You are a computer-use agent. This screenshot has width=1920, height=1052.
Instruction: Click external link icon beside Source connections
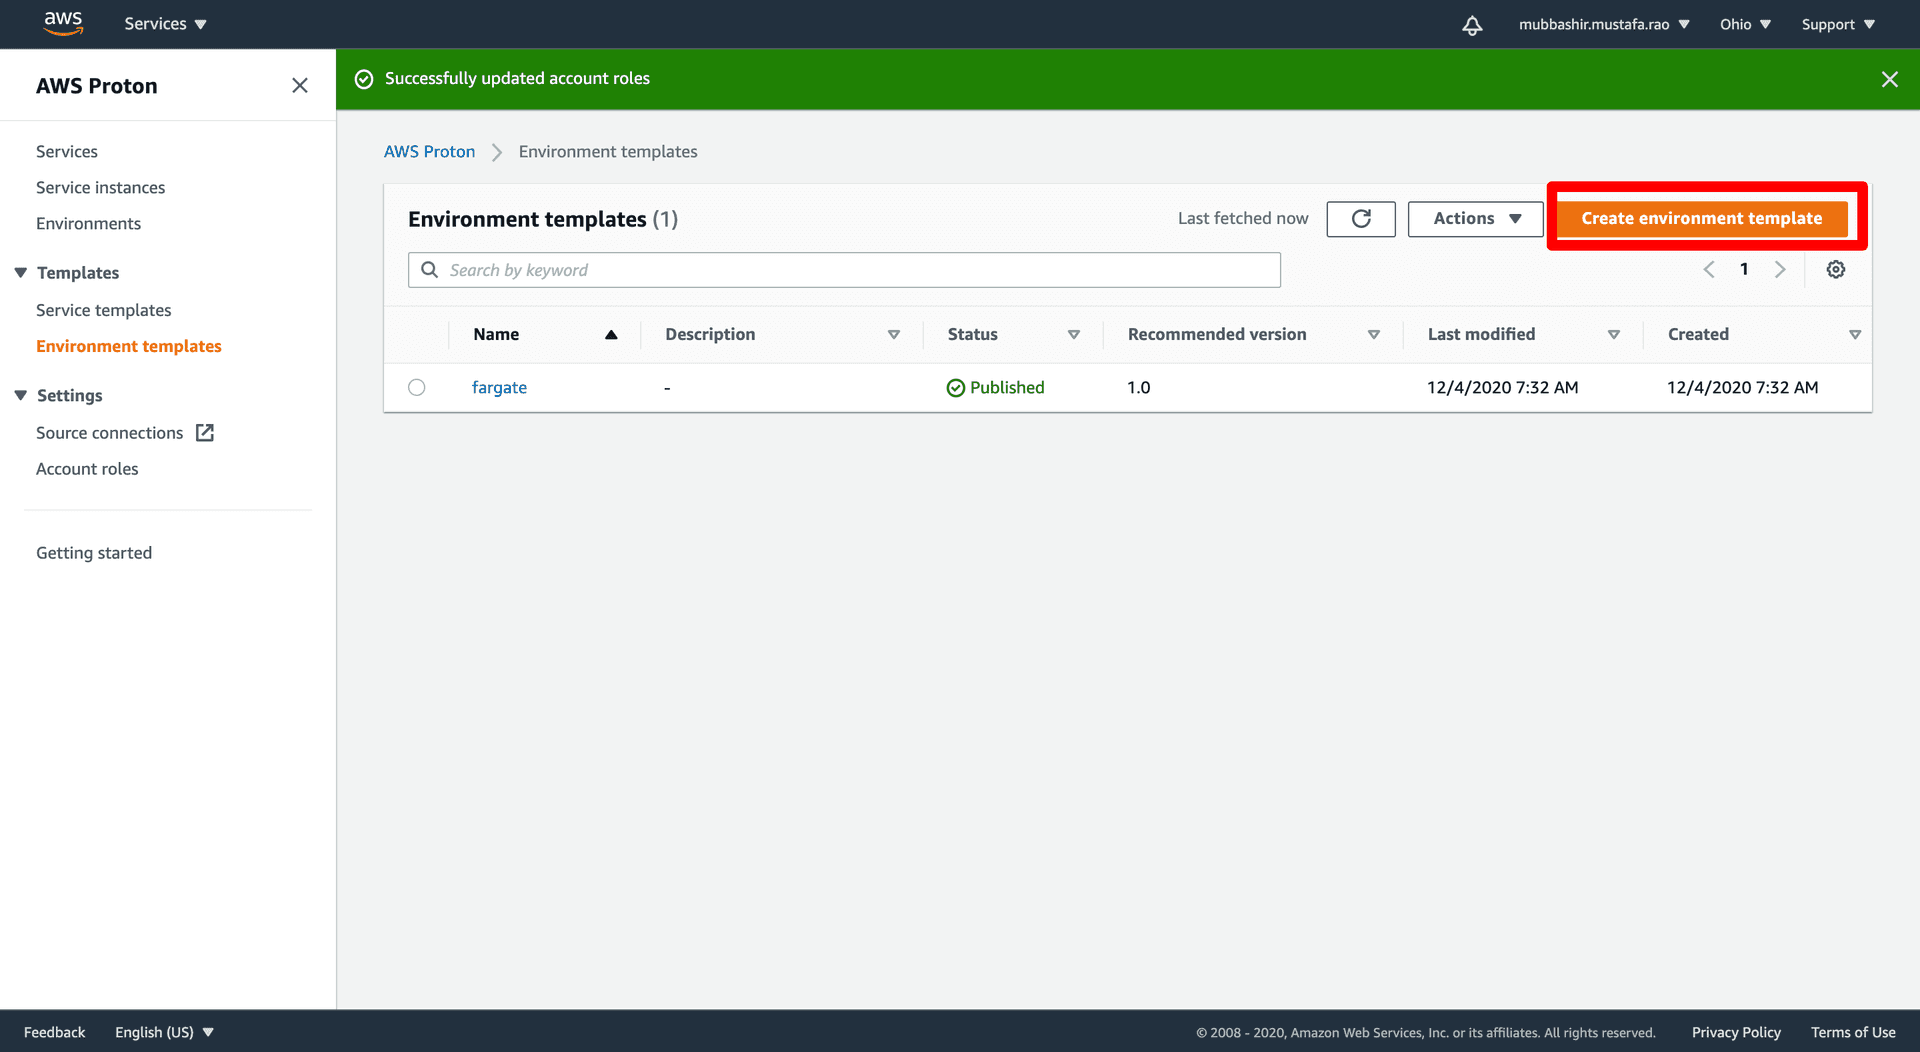coord(205,433)
